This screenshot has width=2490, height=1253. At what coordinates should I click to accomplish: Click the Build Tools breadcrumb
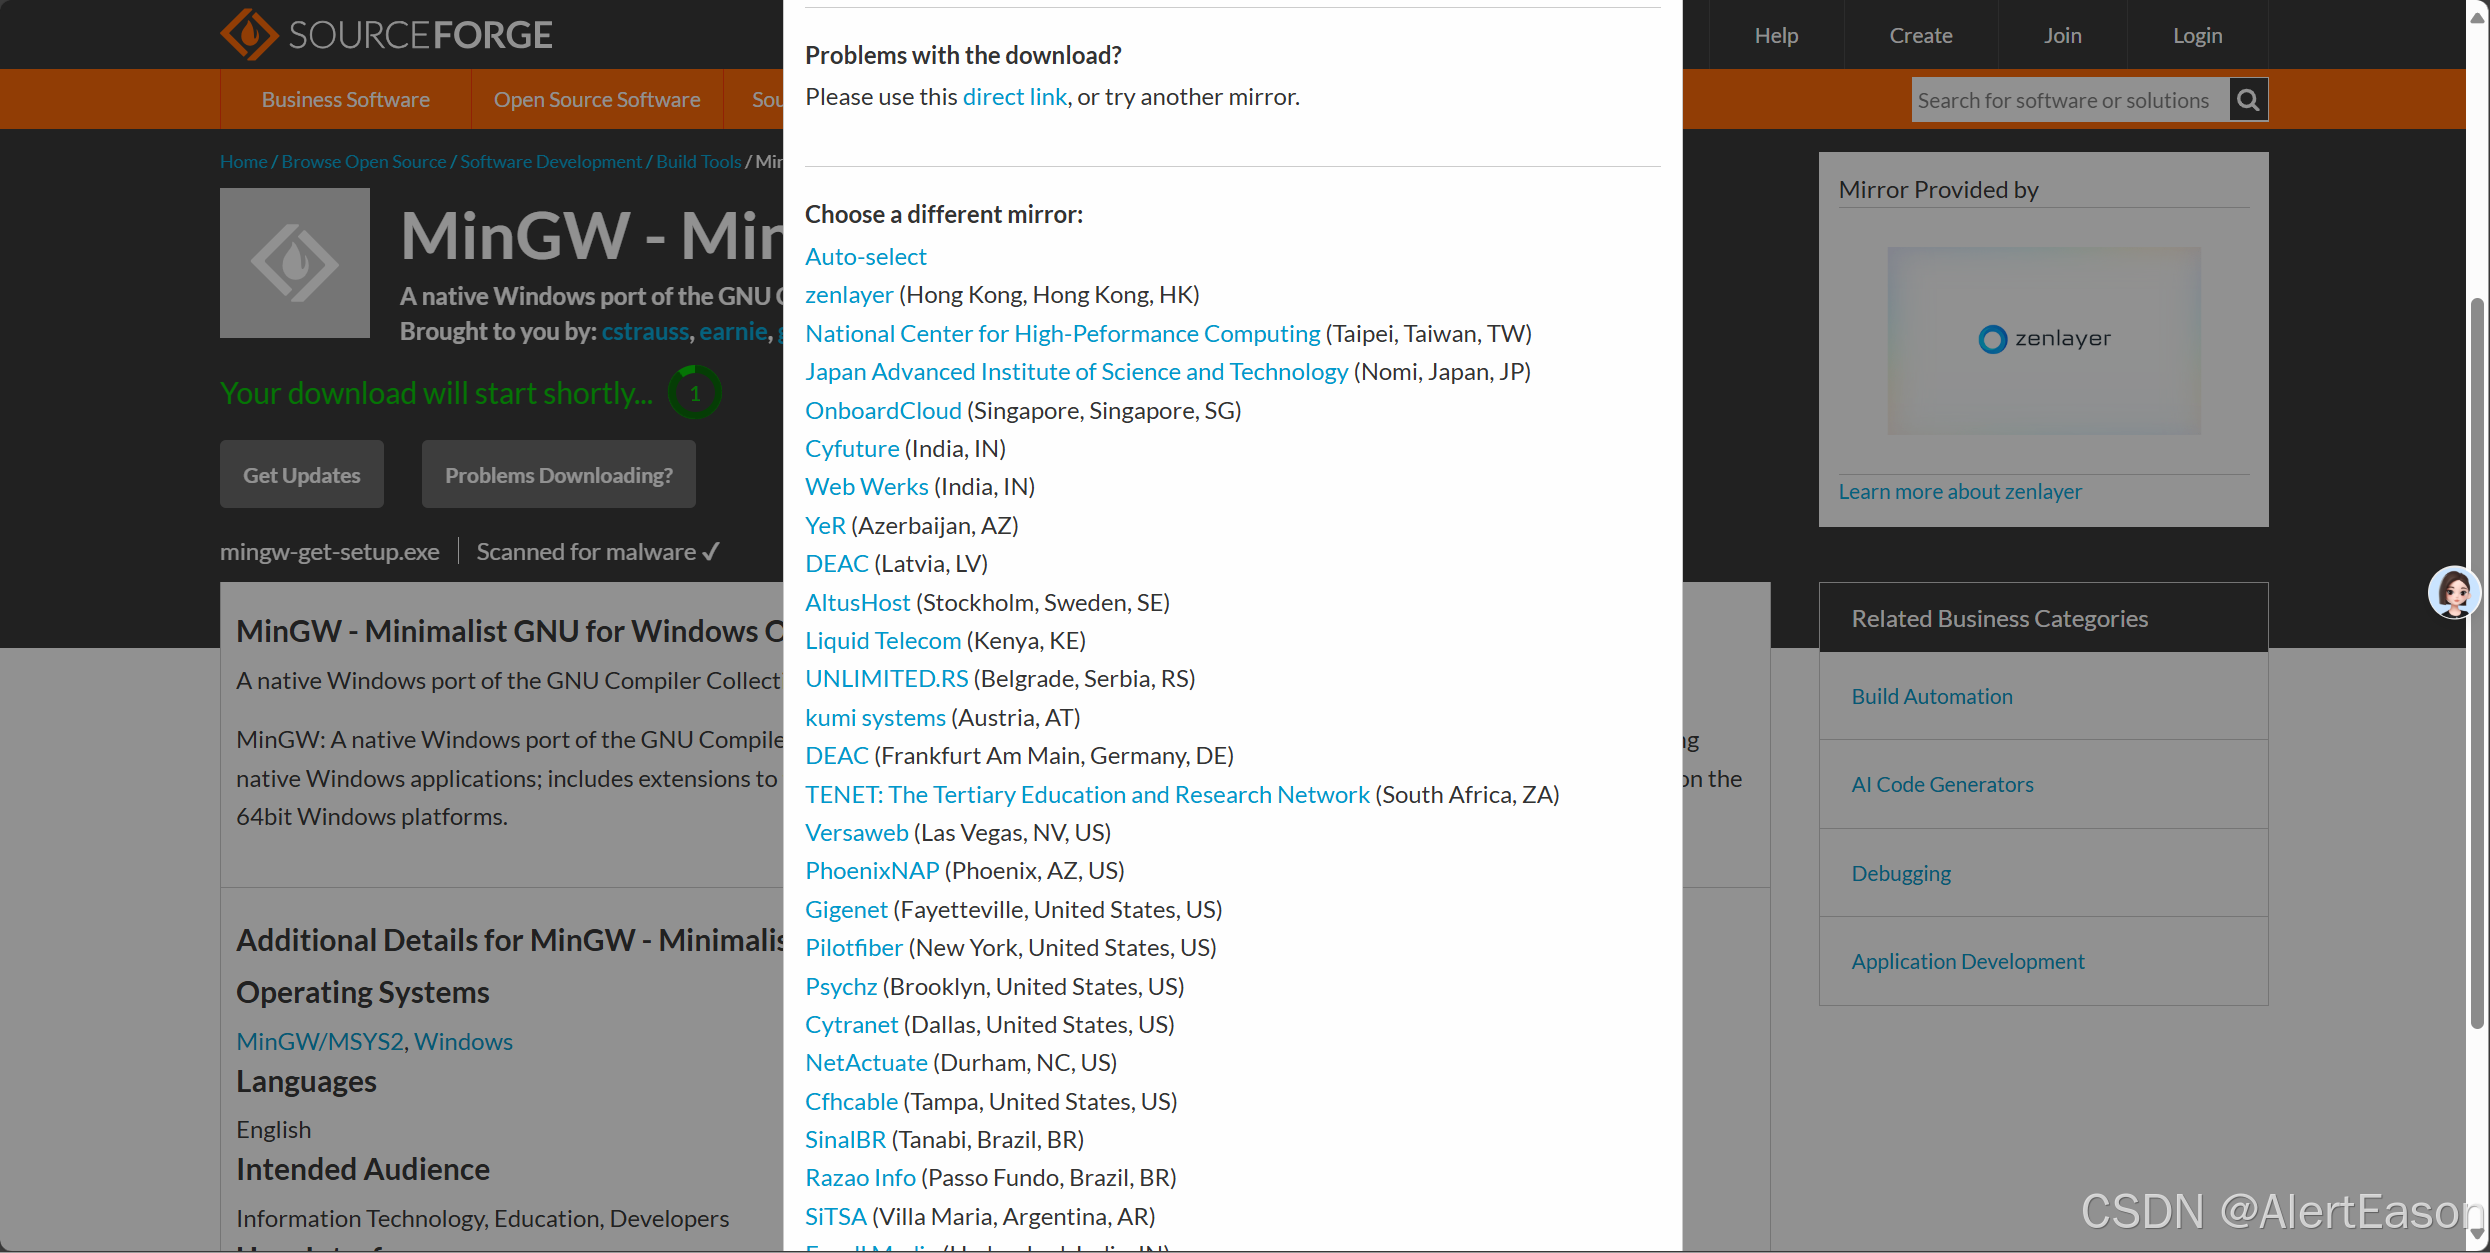click(698, 162)
